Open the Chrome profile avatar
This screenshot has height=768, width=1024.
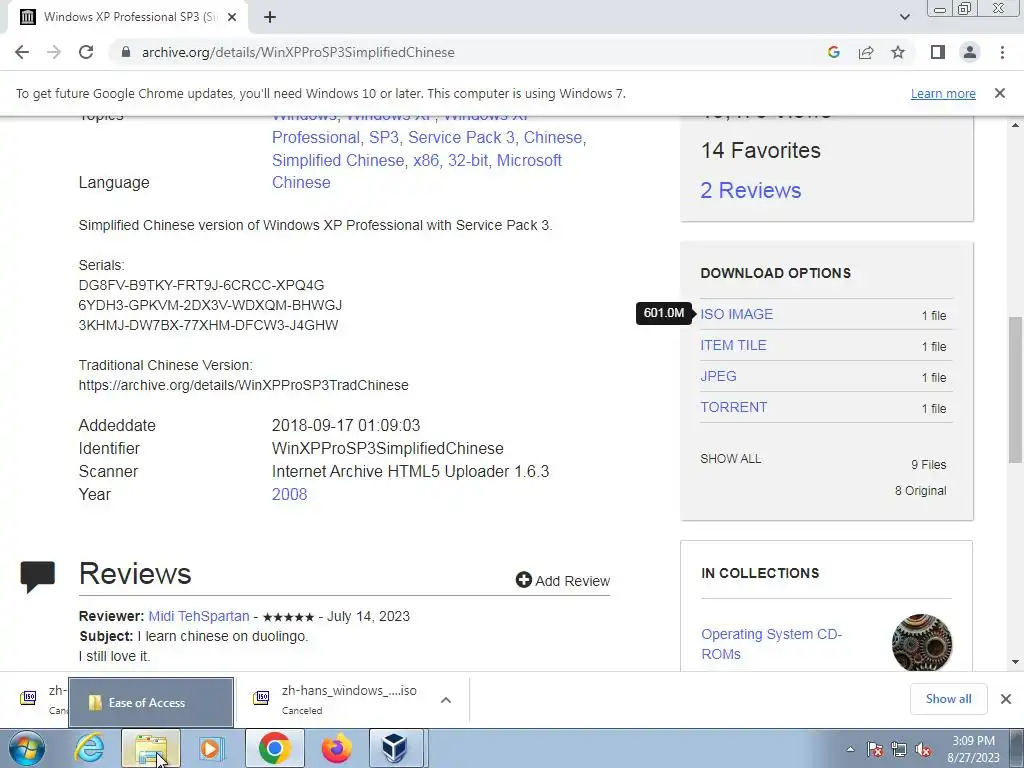pyautogui.click(x=970, y=52)
